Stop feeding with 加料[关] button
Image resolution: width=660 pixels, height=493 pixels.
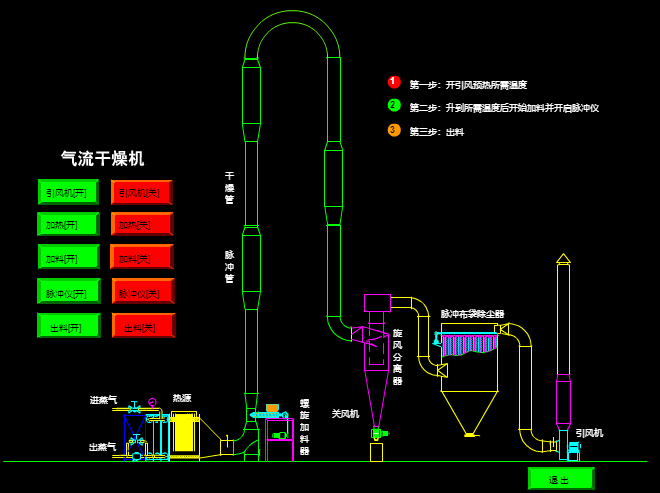[142, 256]
